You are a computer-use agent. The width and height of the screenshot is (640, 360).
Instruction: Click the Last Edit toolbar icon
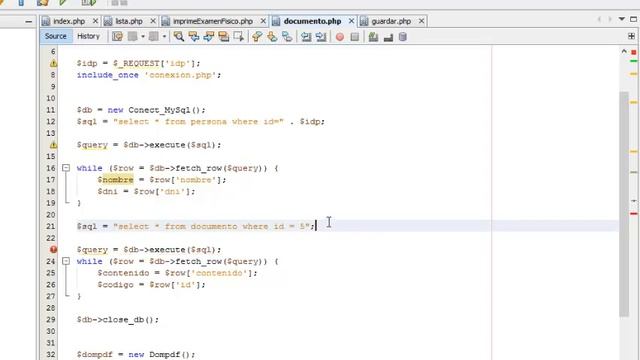point(118,37)
